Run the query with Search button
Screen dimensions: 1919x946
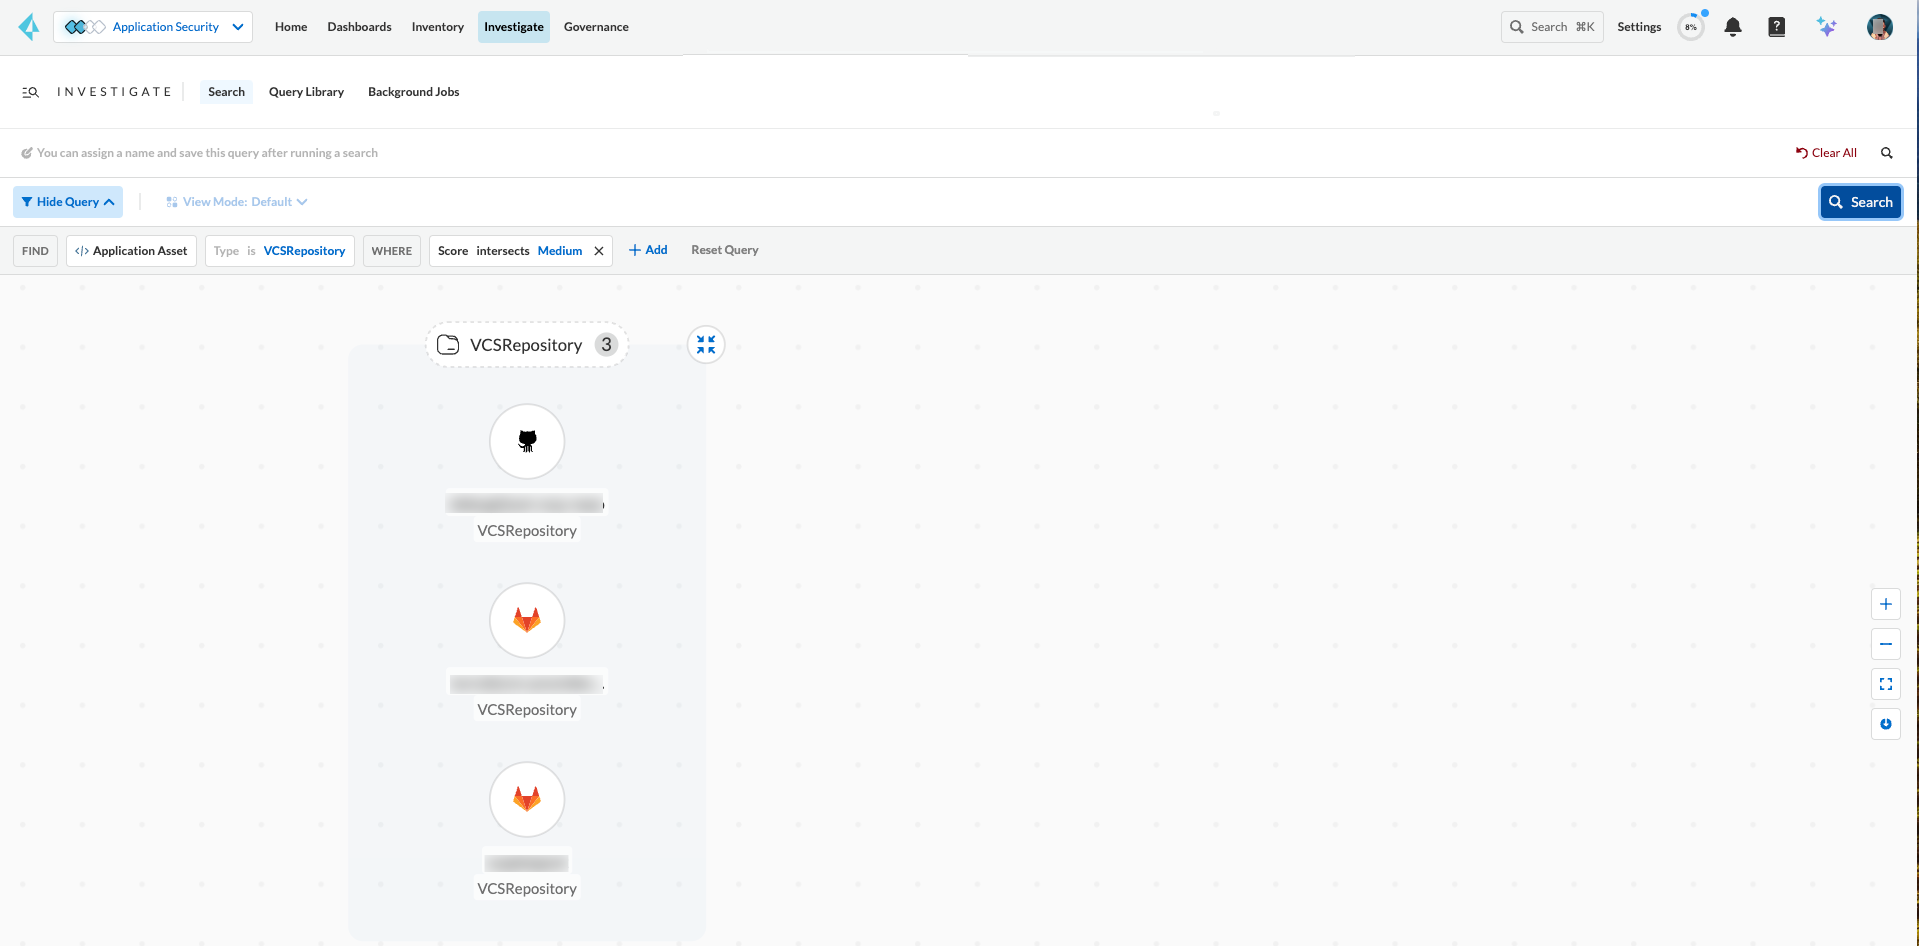1861,202
